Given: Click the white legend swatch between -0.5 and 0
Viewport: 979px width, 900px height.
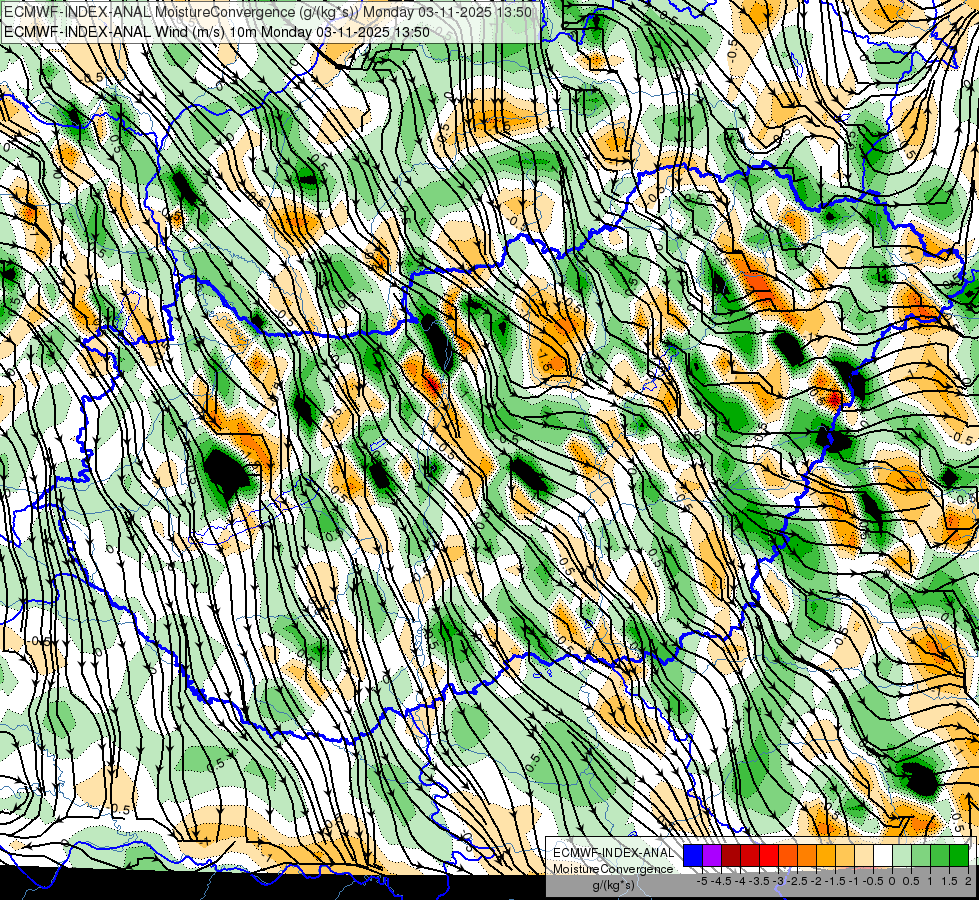Looking at the screenshot, I should point(883,856).
